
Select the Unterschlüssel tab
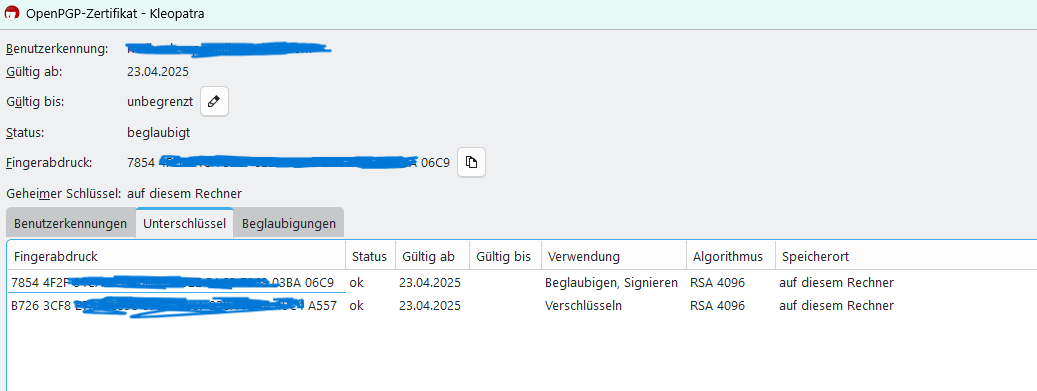[185, 224]
